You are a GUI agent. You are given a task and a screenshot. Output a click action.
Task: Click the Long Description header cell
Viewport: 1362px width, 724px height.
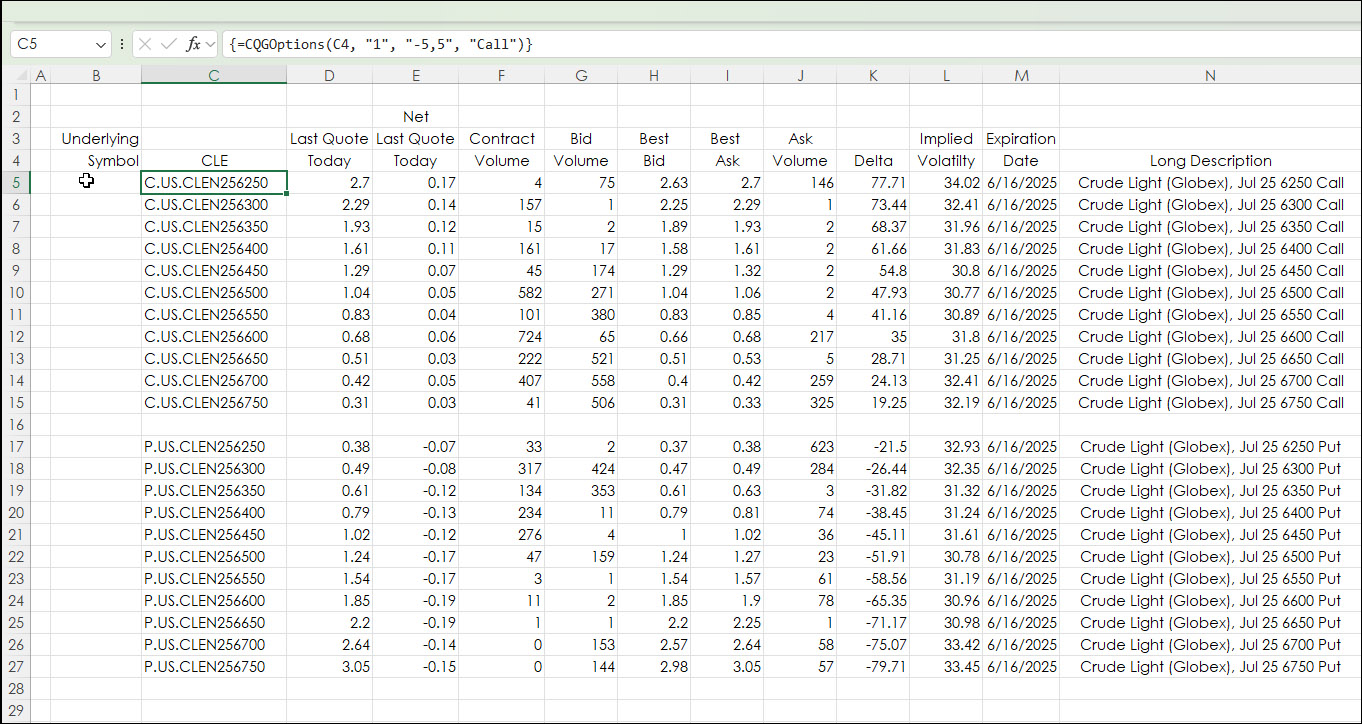coord(1210,160)
